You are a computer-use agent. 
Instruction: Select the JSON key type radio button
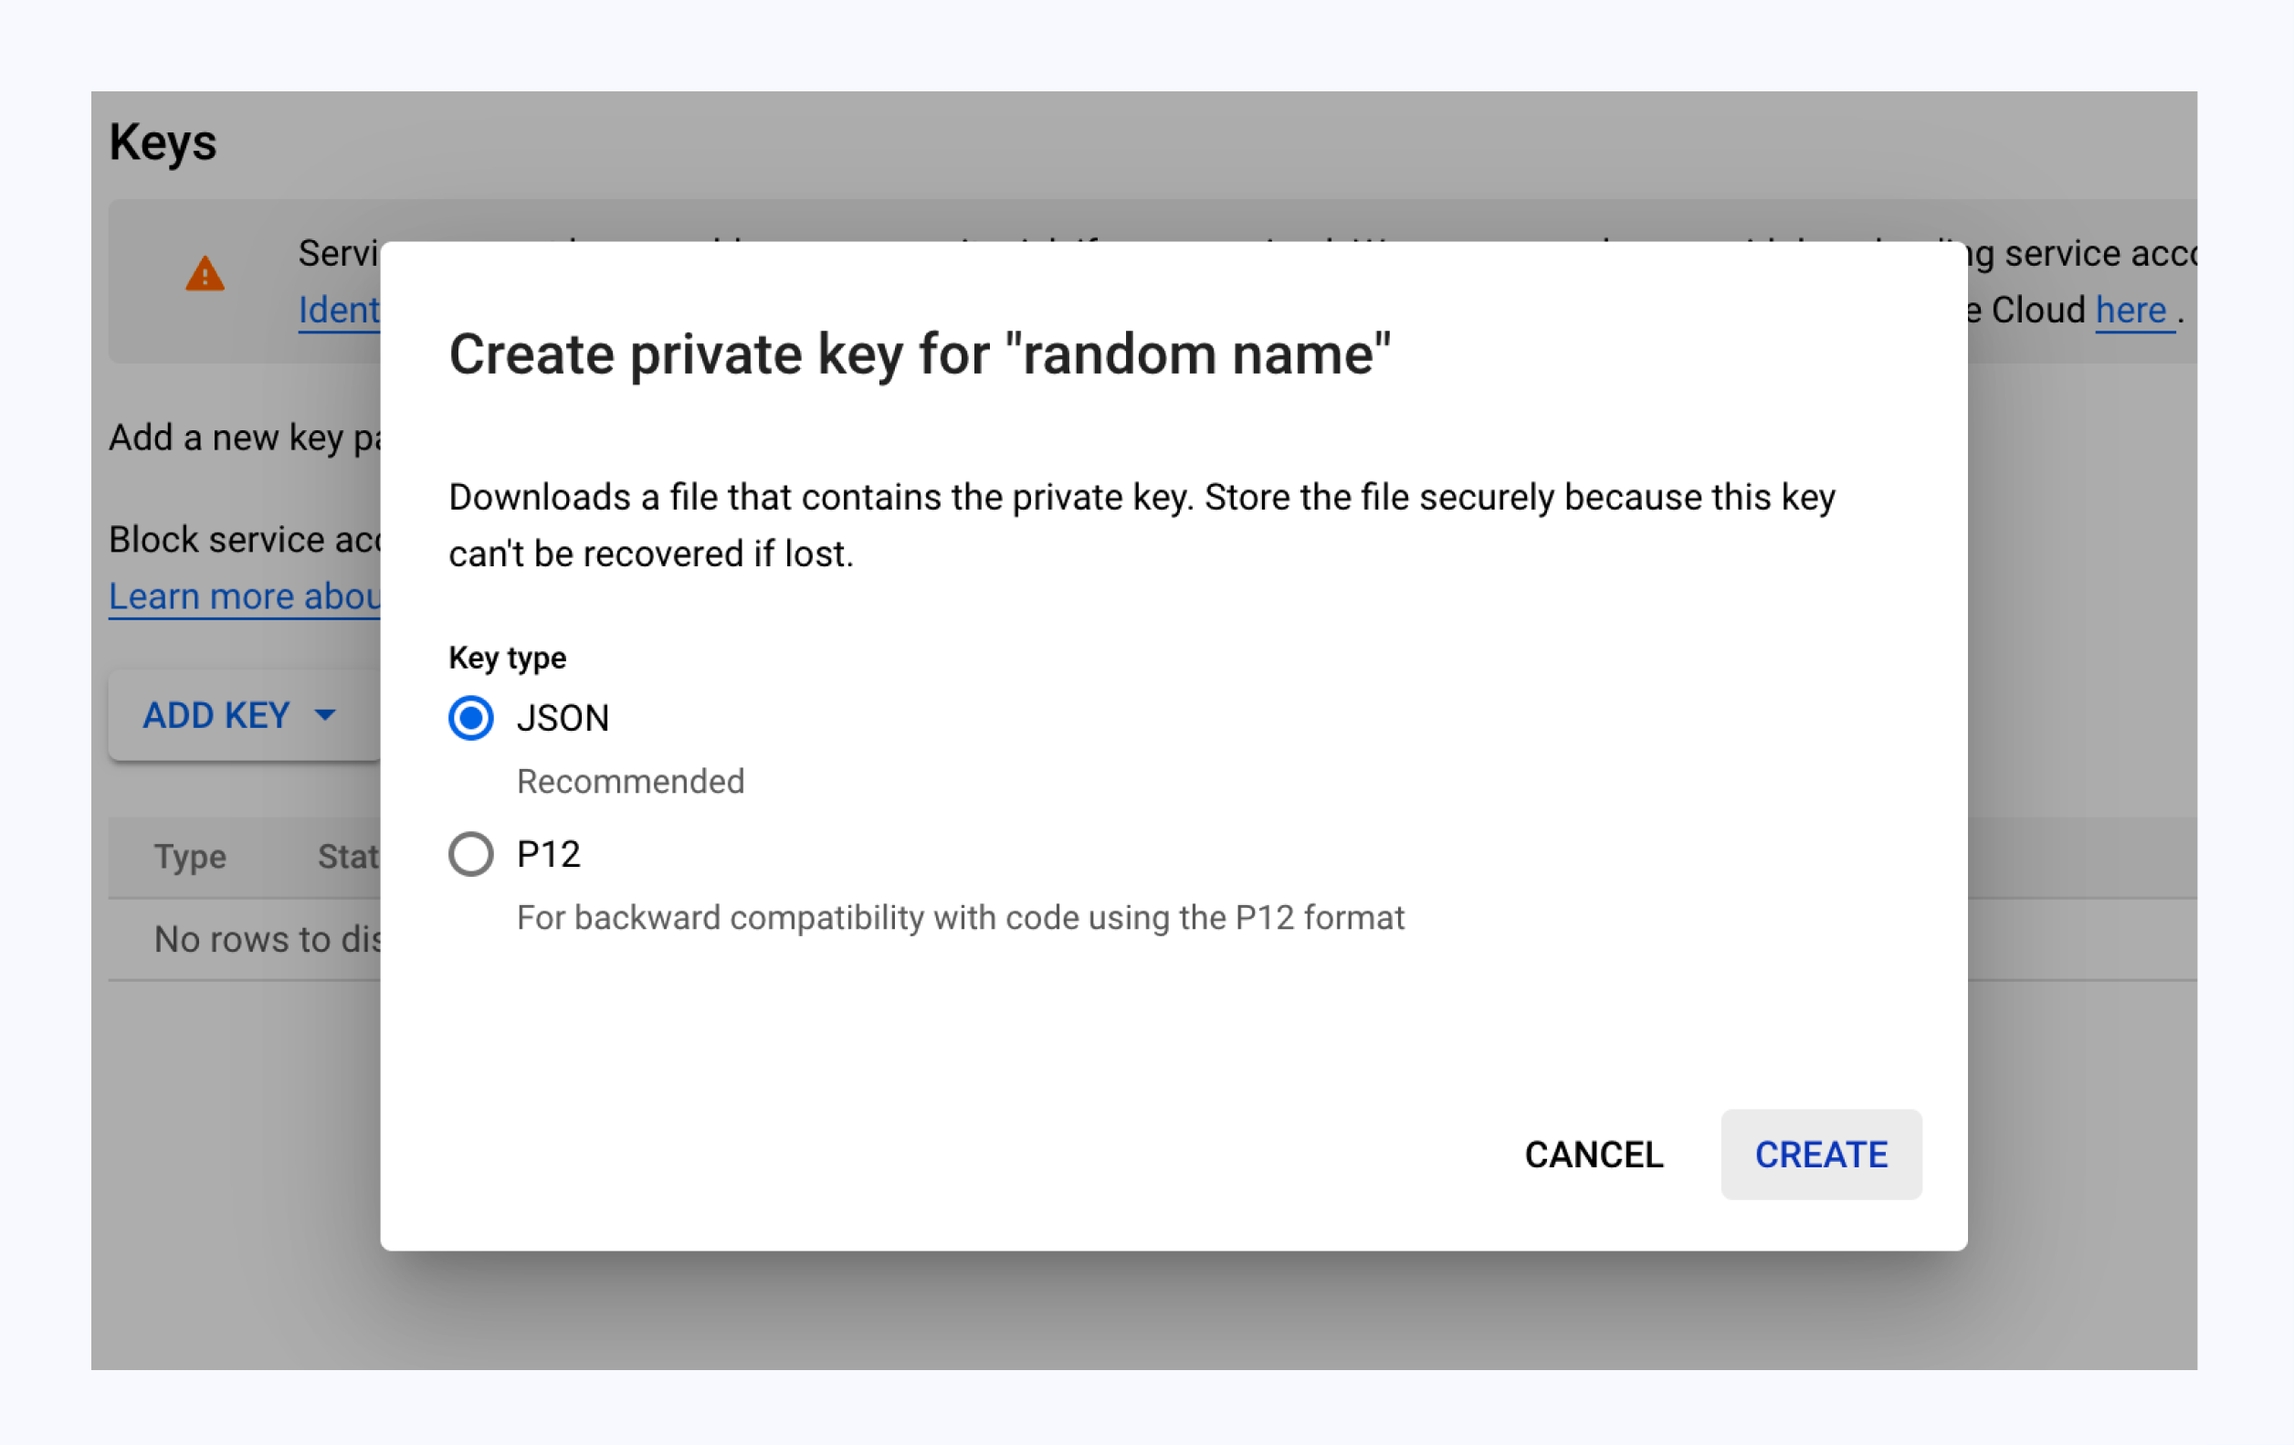click(470, 718)
